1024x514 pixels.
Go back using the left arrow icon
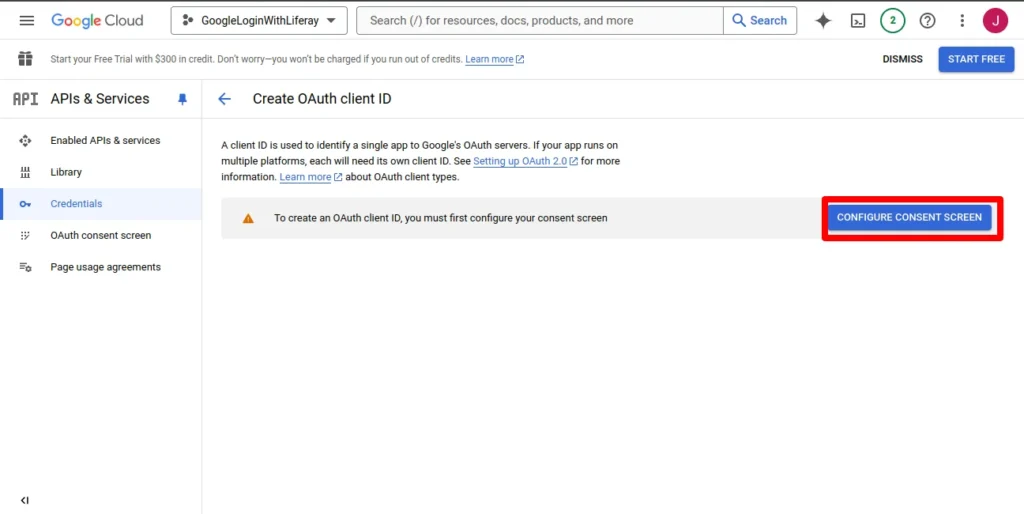tap(225, 99)
